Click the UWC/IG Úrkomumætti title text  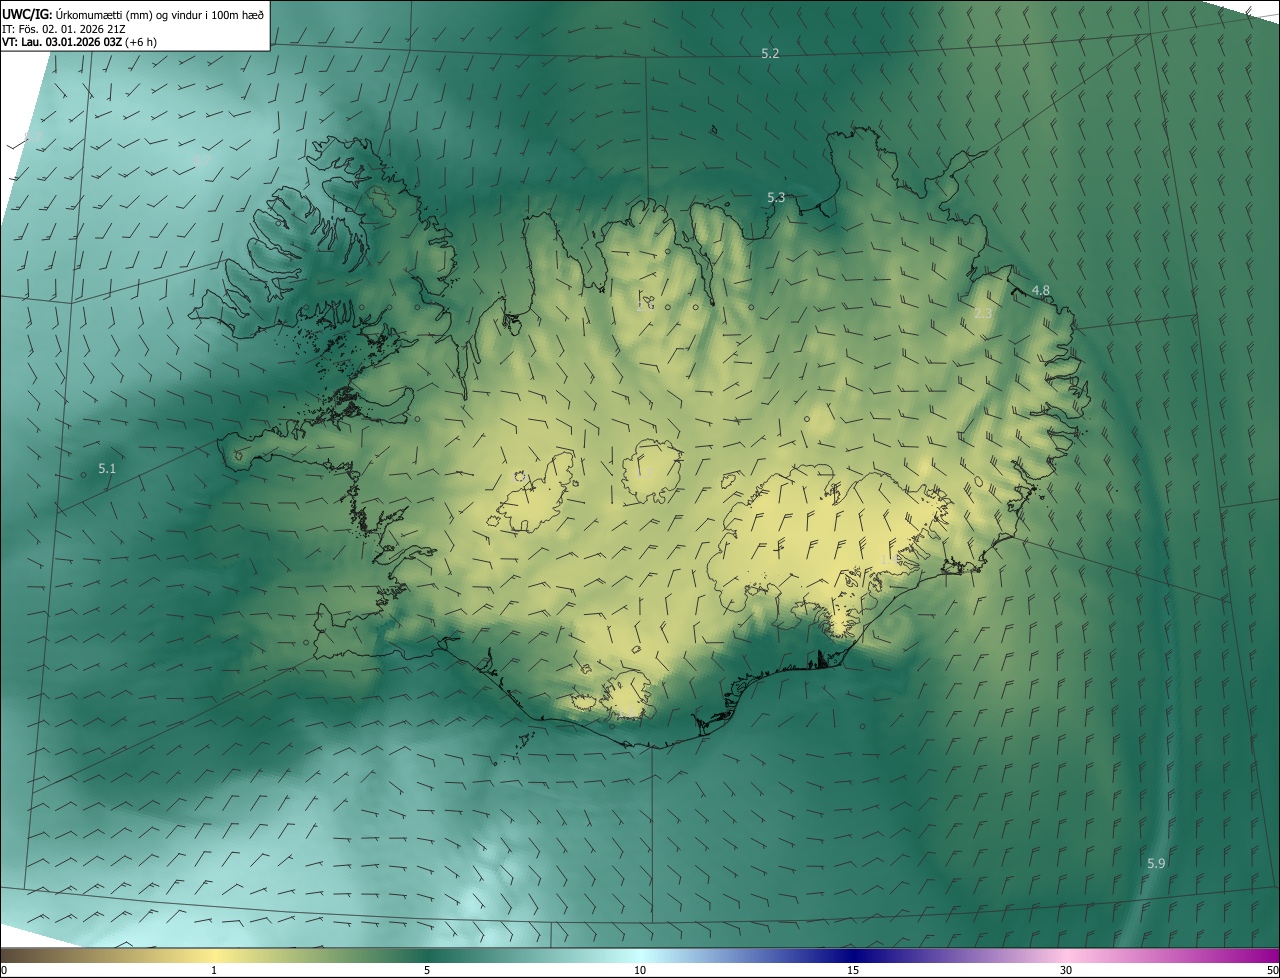point(133,13)
